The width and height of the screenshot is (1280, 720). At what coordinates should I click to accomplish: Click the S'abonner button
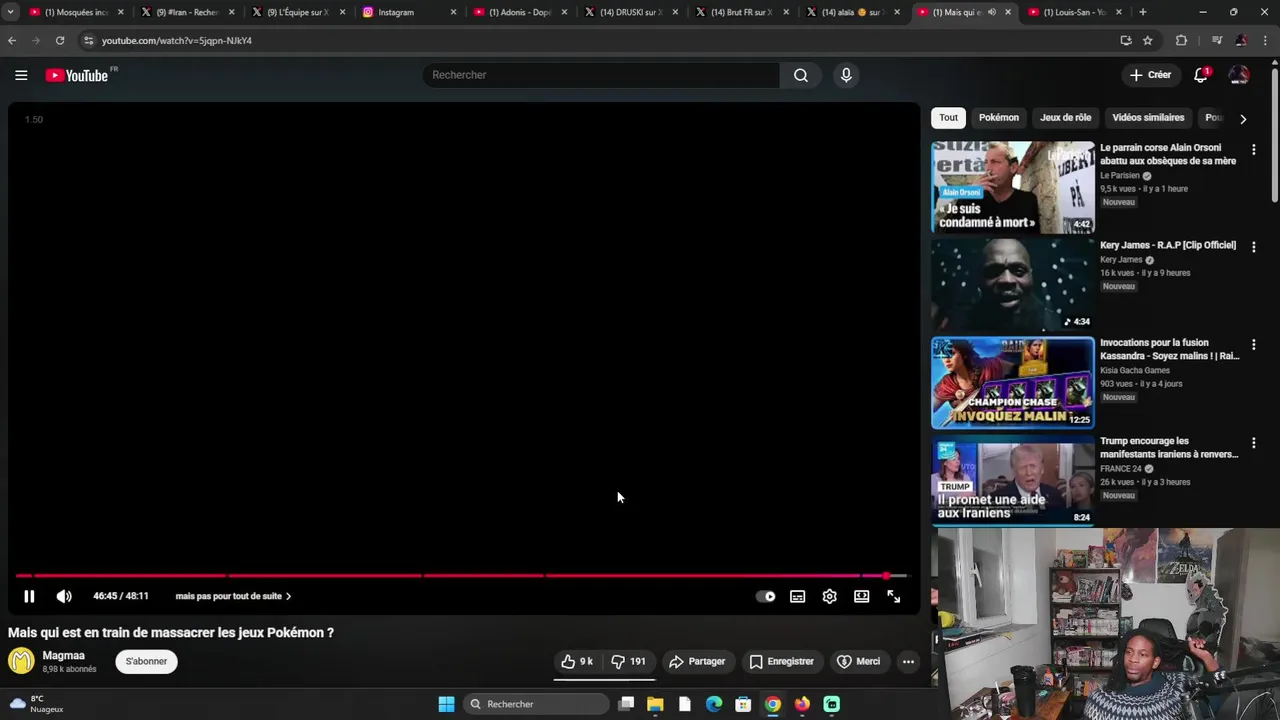(x=146, y=661)
